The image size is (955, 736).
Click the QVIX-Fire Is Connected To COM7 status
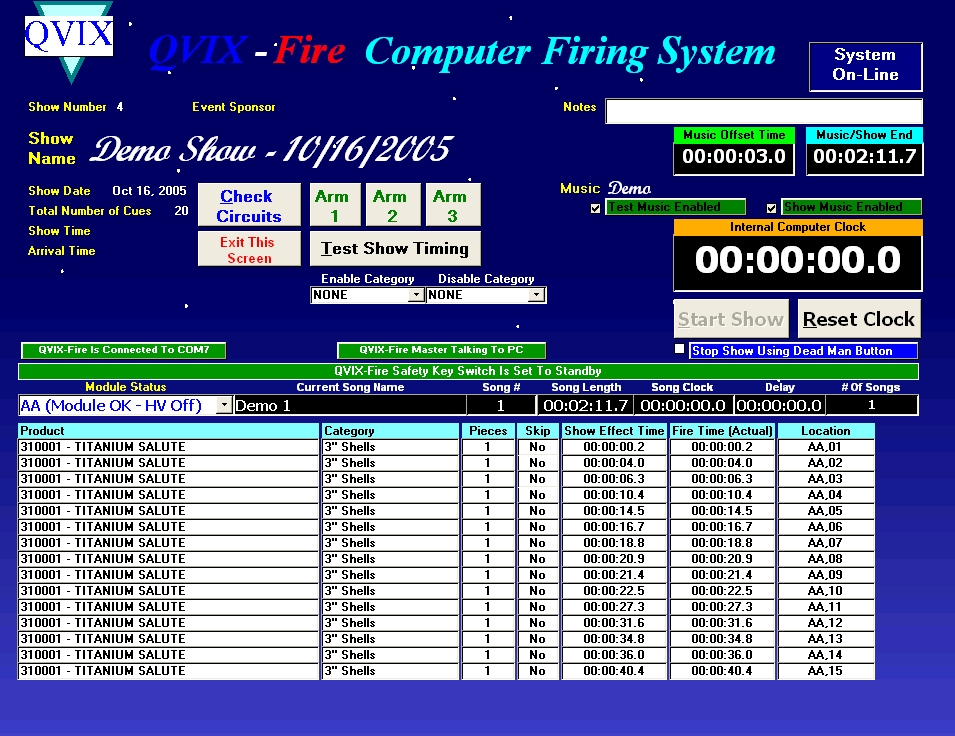(124, 350)
